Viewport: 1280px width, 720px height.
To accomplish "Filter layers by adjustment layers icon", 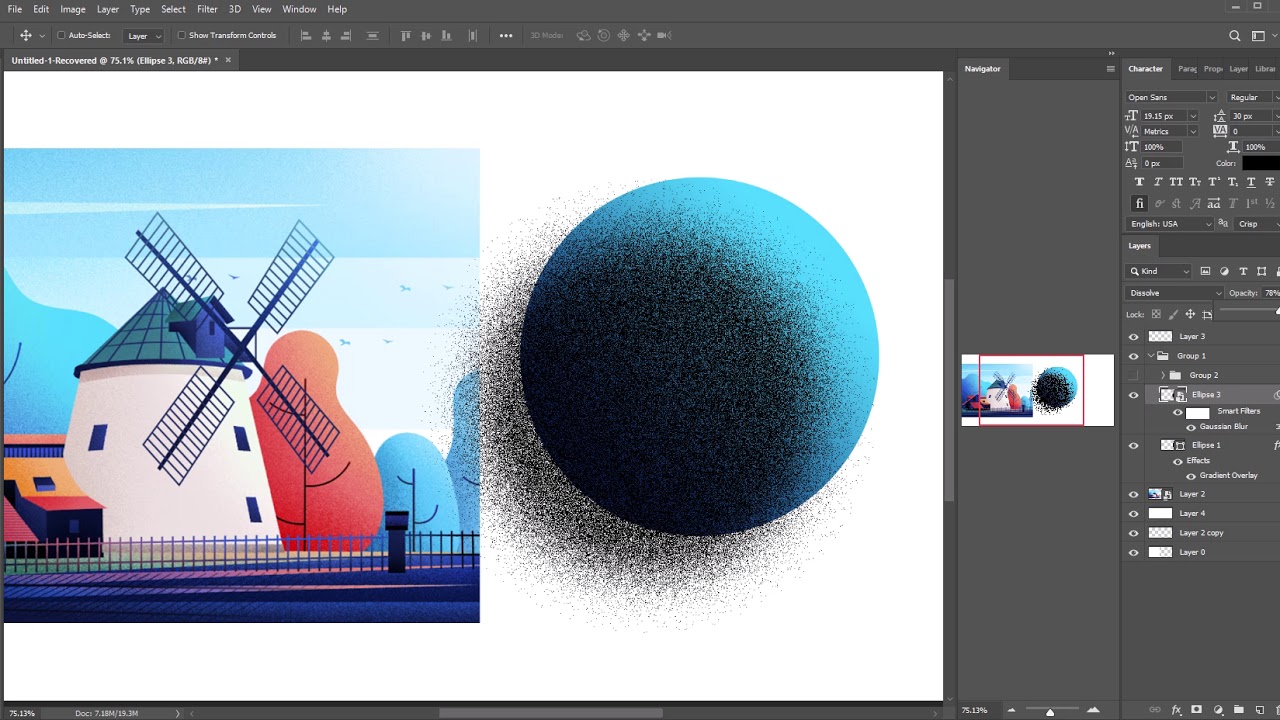I will [1225, 271].
